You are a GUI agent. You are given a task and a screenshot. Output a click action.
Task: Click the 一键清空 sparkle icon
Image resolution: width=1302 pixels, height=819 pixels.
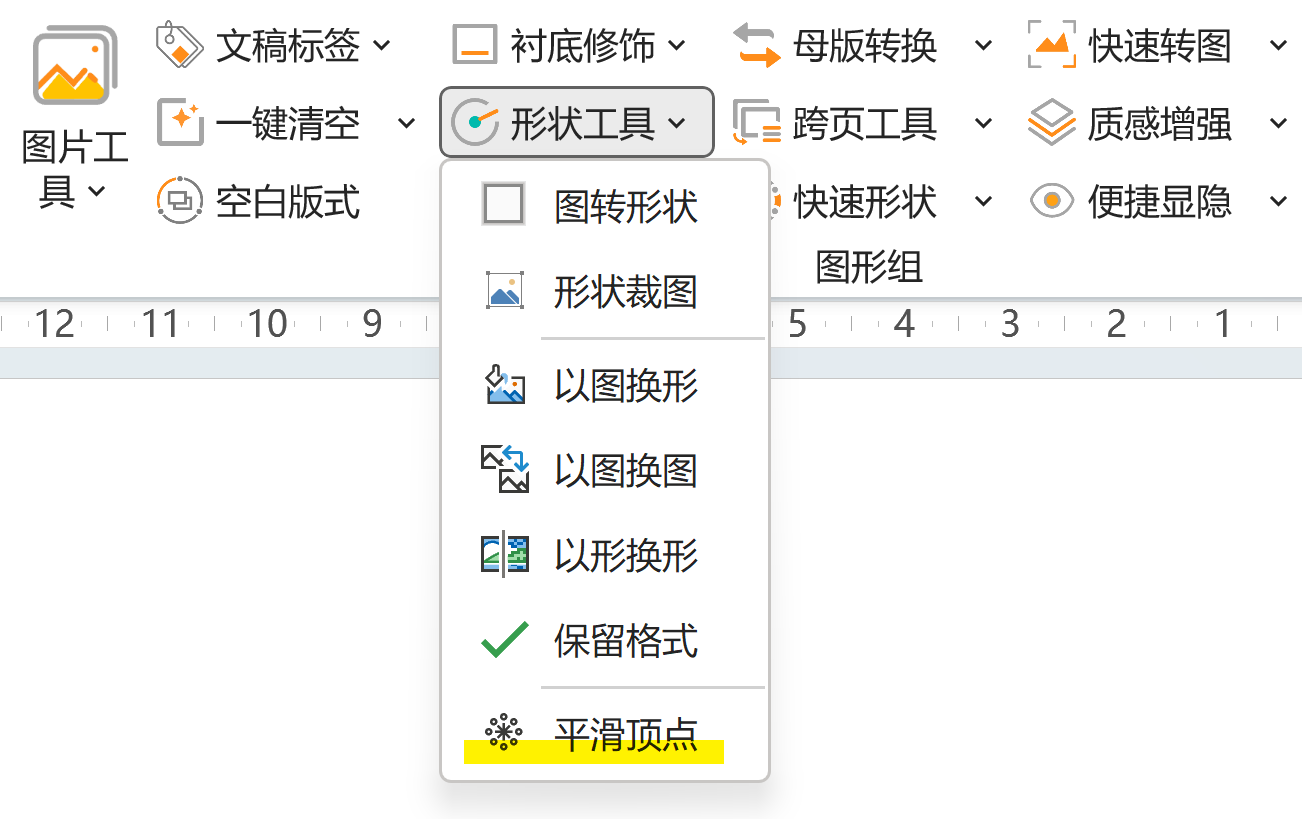(180, 123)
